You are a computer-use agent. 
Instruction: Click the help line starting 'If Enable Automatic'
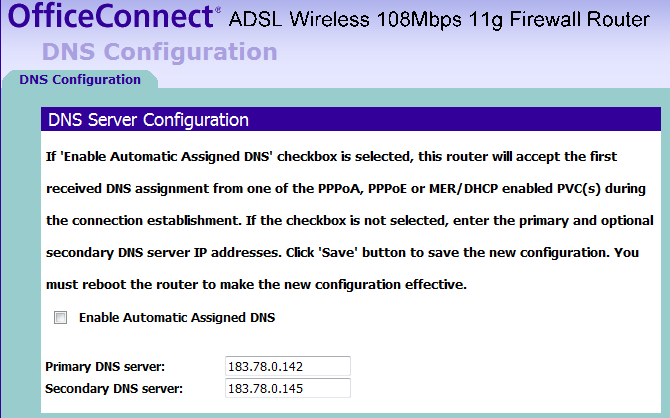pyautogui.click(x=331, y=157)
